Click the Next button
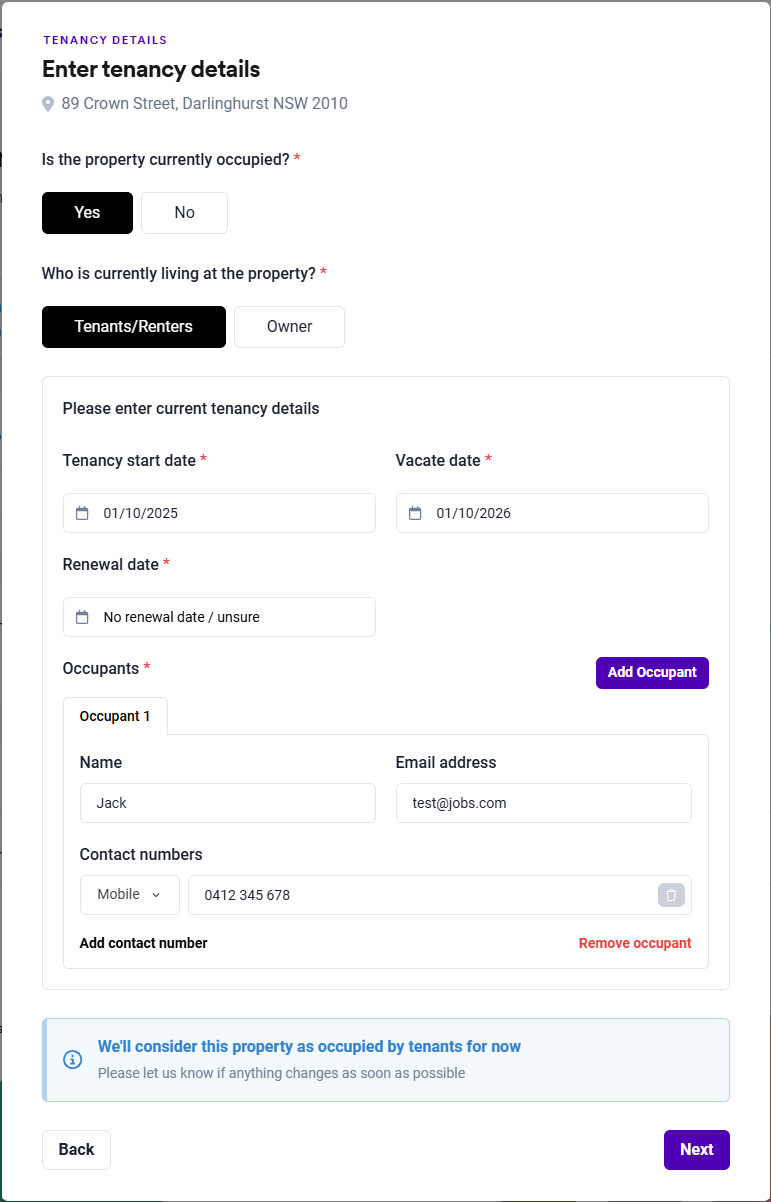Viewport: 771px width, 1202px height. coord(696,1150)
